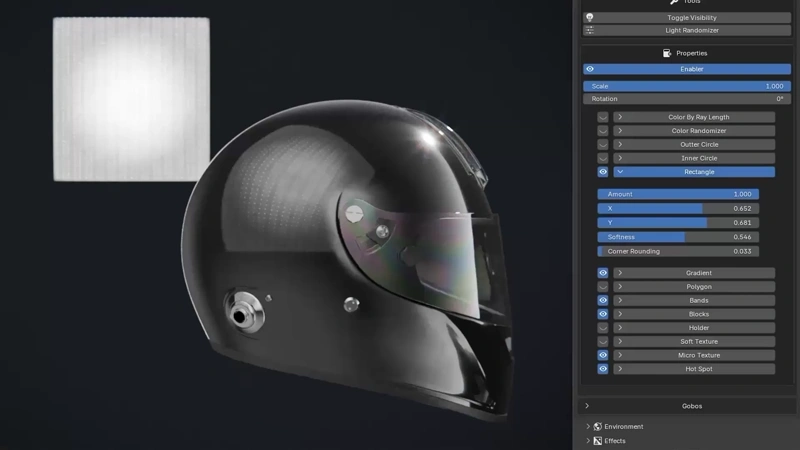The width and height of the screenshot is (800, 450).
Task: Hide the Micro Texture modifier
Action: tap(603, 355)
